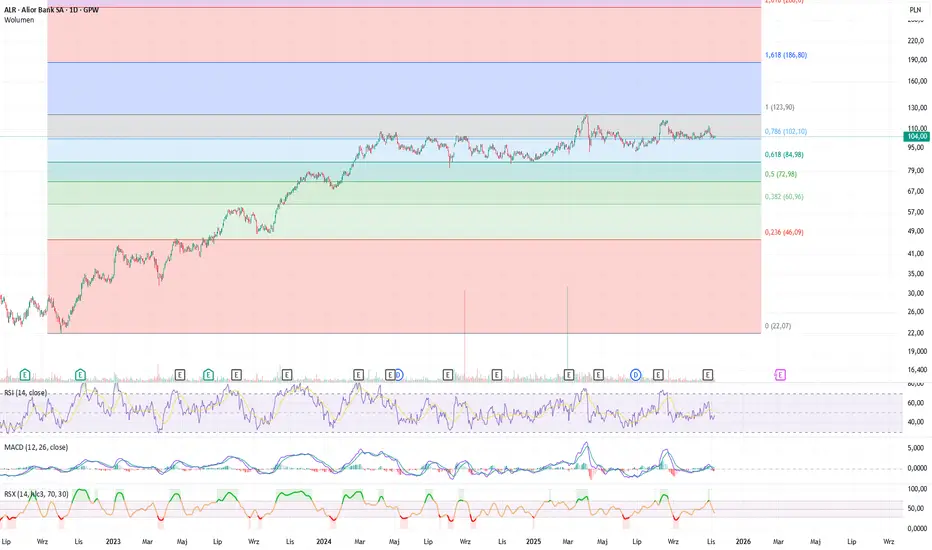Click the 30,00 price axis value
The height and width of the screenshot is (550, 932).
[x=916, y=293]
